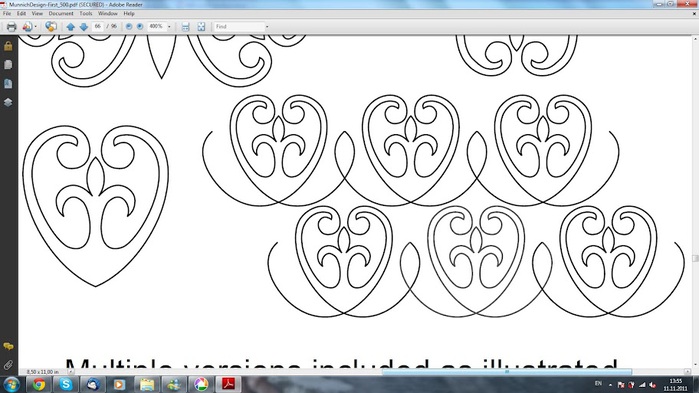699x393 pixels.
Task: Enable scrolling pages fit-width mode
Action: pyautogui.click(x=185, y=27)
